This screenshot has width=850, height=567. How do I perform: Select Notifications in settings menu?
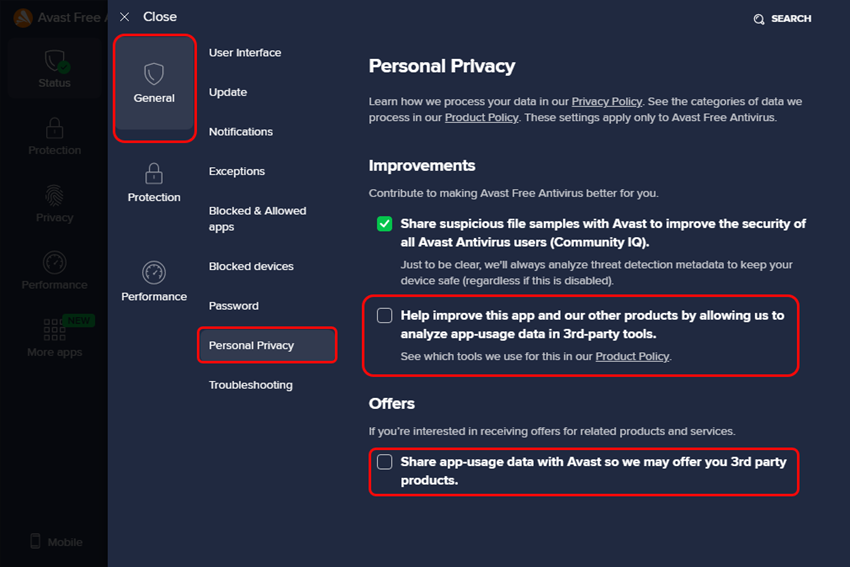tap(241, 132)
